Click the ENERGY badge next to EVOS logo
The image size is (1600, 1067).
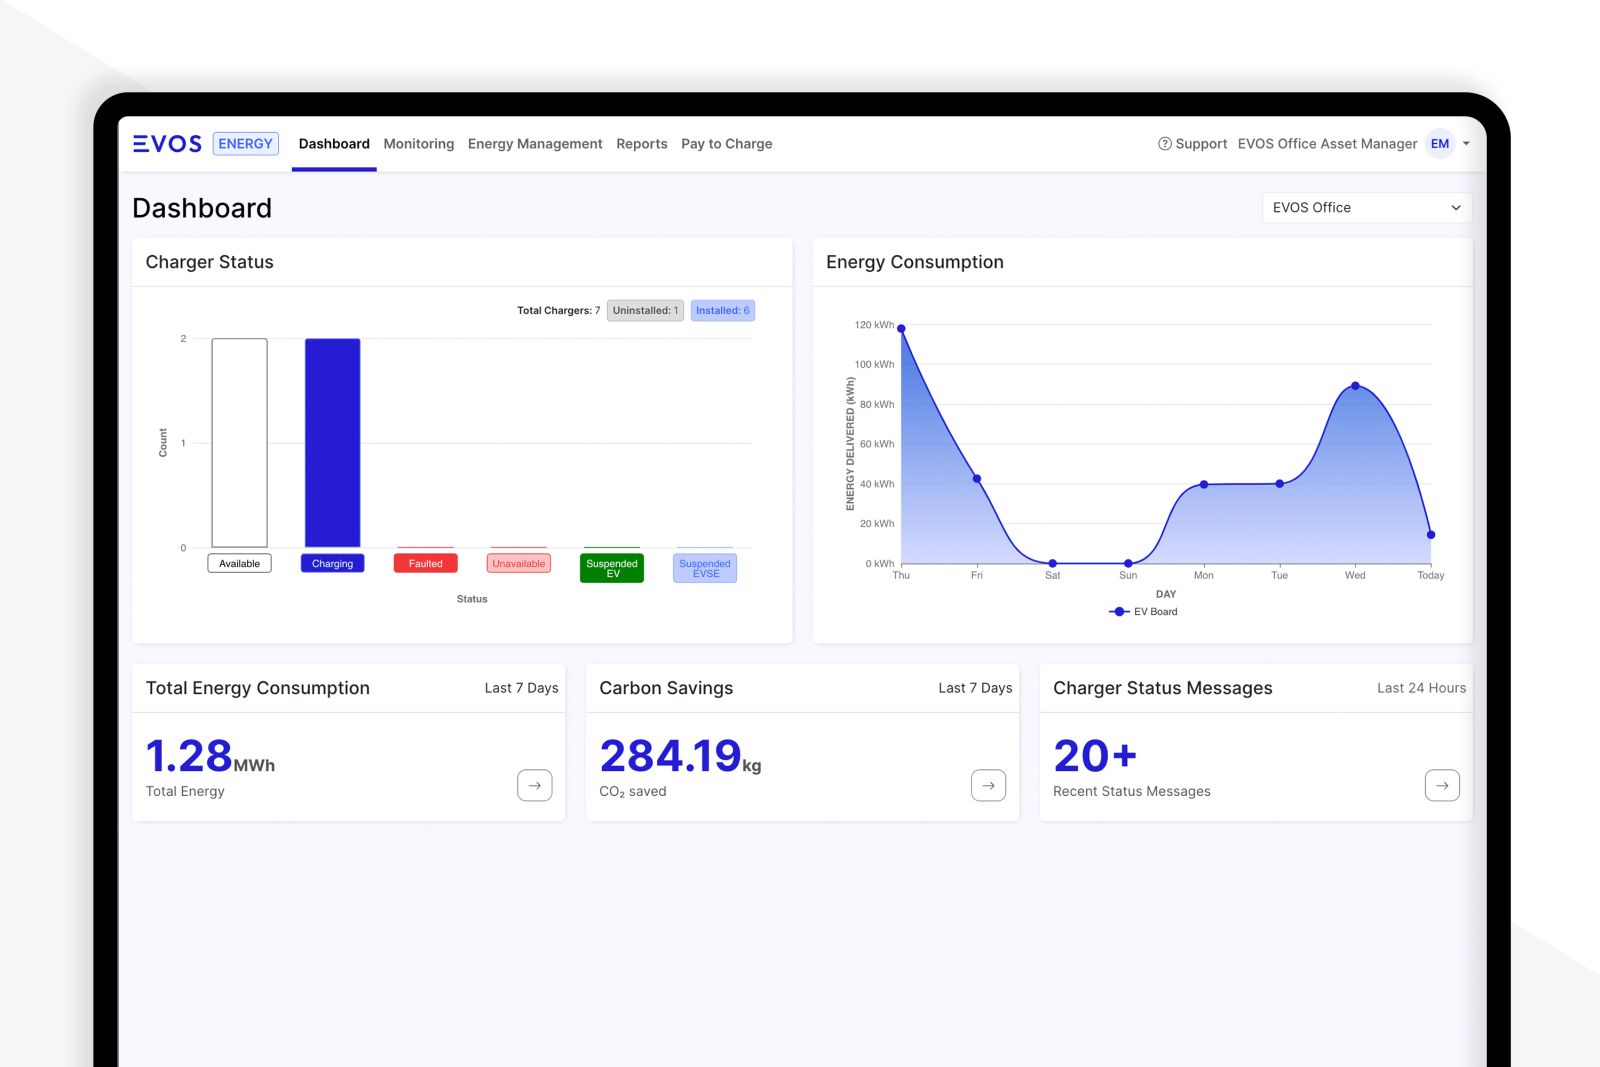point(246,143)
